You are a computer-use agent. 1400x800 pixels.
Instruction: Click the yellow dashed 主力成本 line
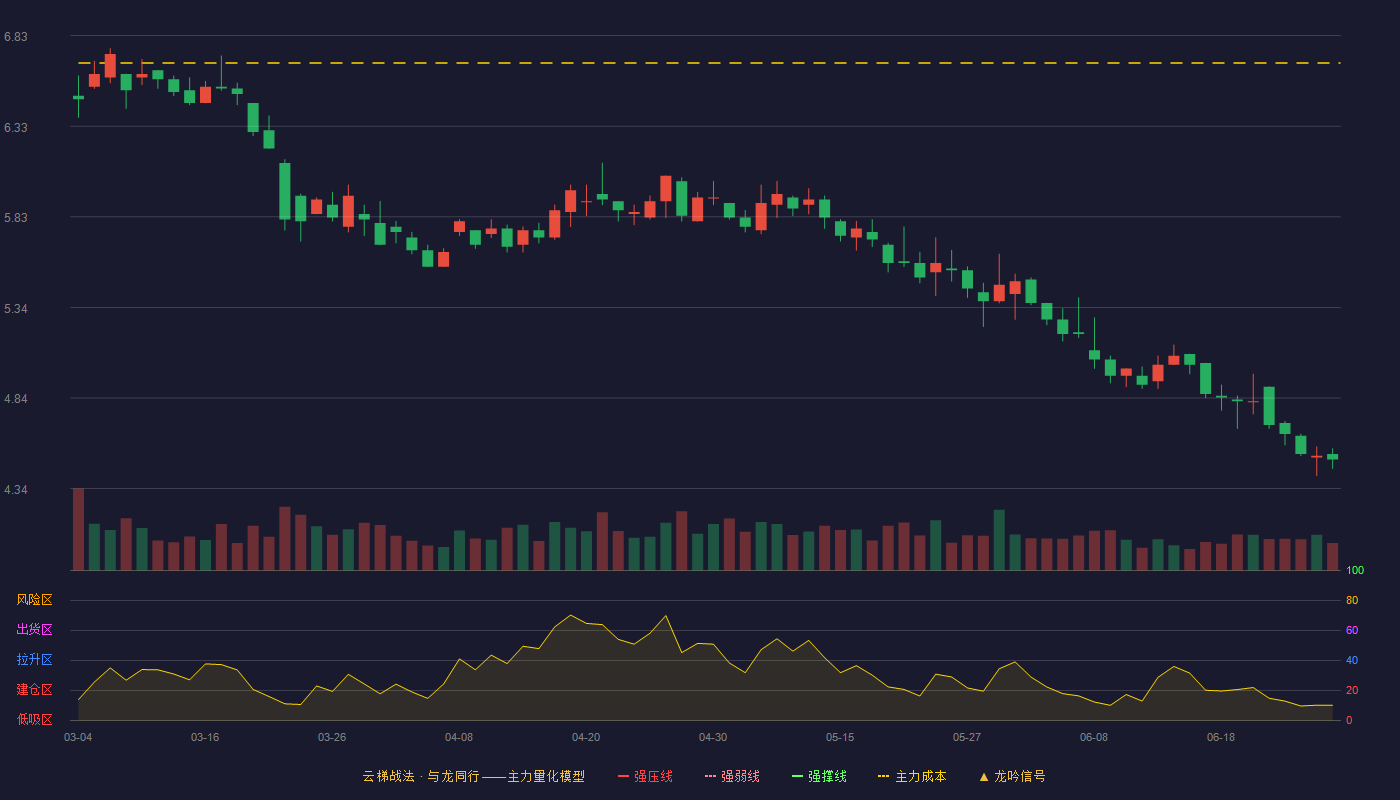[720, 63]
